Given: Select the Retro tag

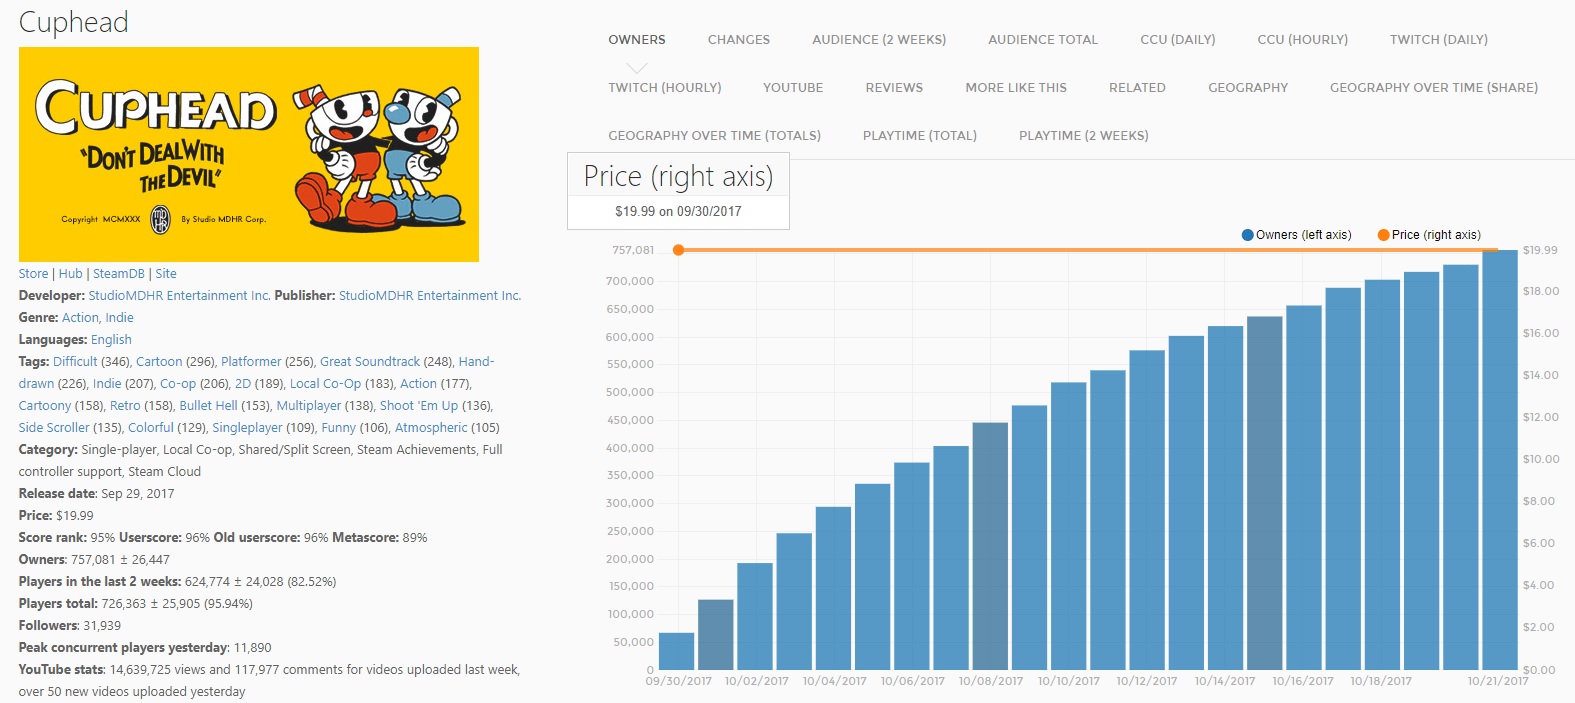Looking at the screenshot, I should (125, 406).
